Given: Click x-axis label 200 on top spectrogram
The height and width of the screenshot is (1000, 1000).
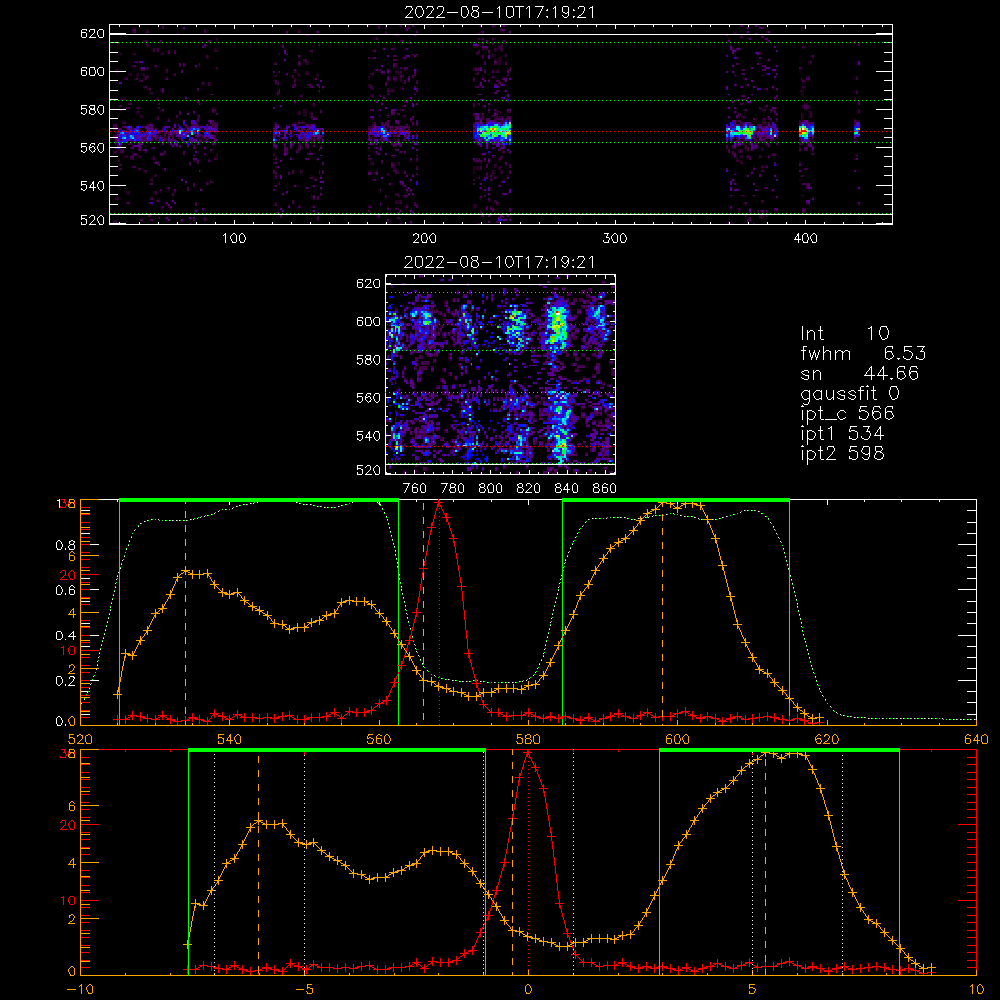Looking at the screenshot, I should [424, 238].
